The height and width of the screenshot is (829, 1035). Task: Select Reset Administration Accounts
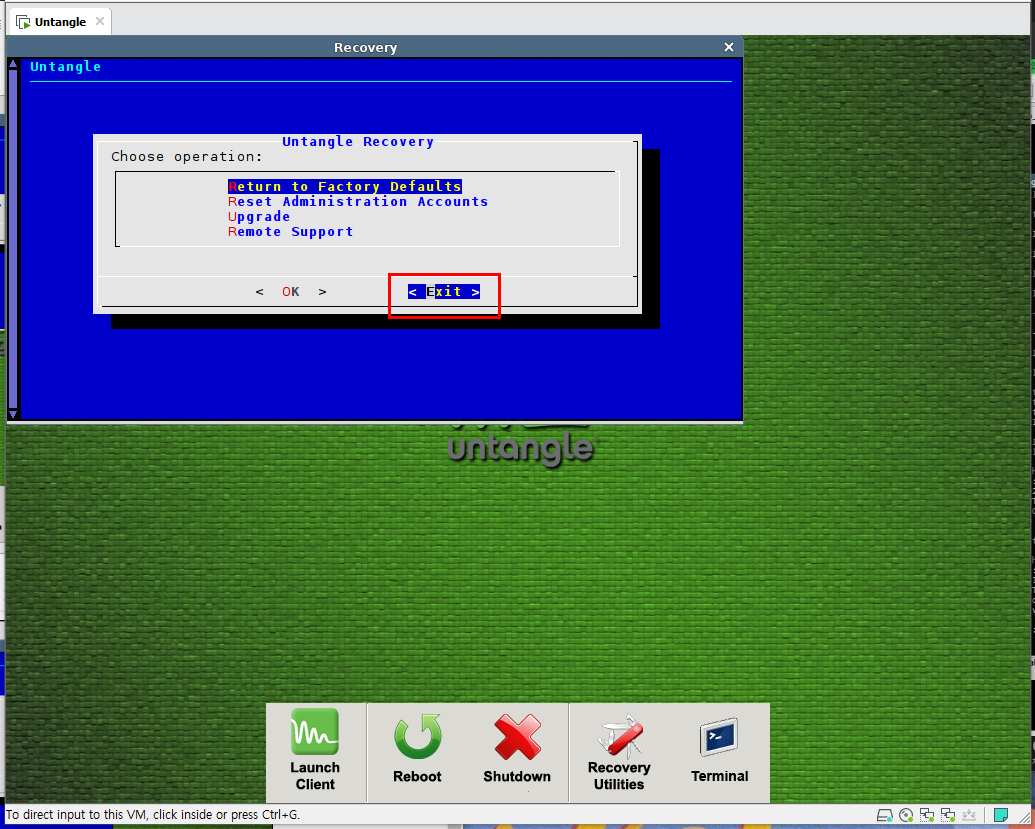358,201
